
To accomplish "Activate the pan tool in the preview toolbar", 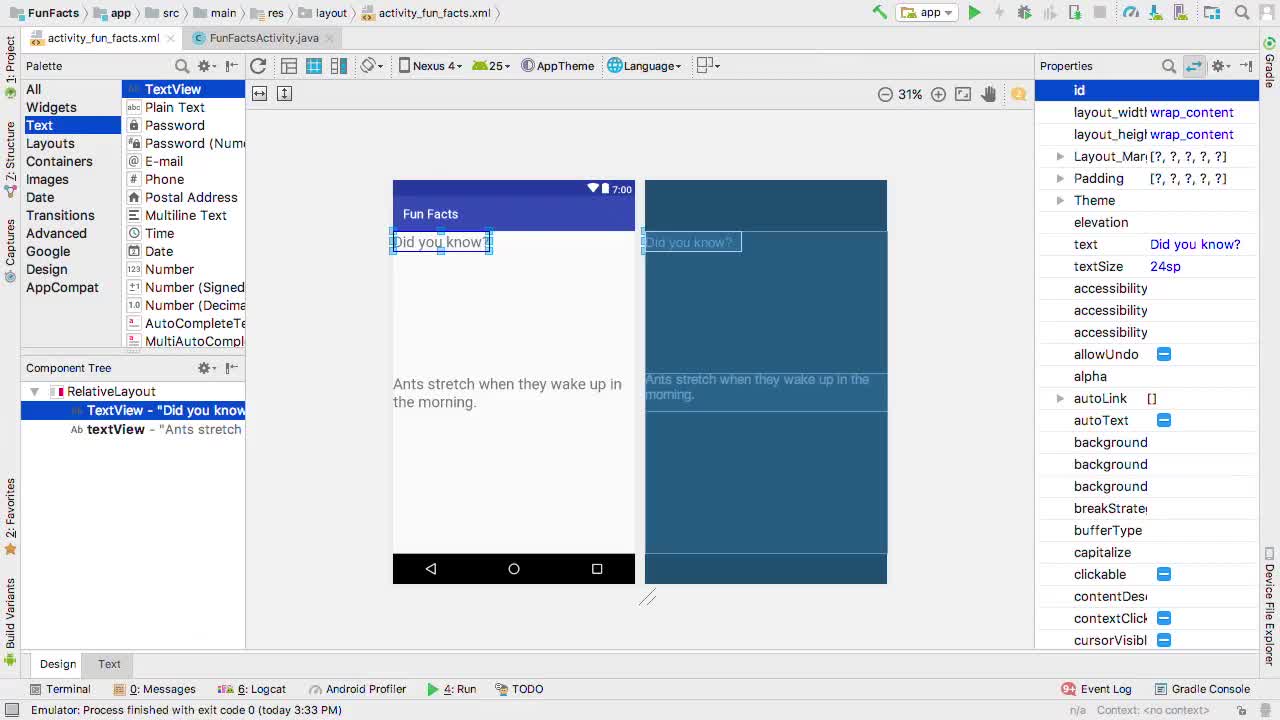I will (x=988, y=94).
